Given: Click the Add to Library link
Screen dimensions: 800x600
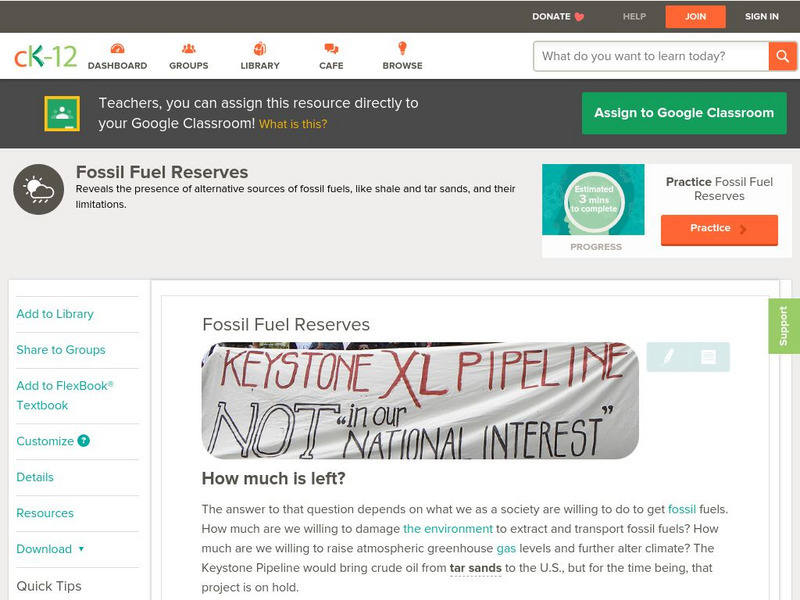Looking at the screenshot, I should click(x=55, y=314).
